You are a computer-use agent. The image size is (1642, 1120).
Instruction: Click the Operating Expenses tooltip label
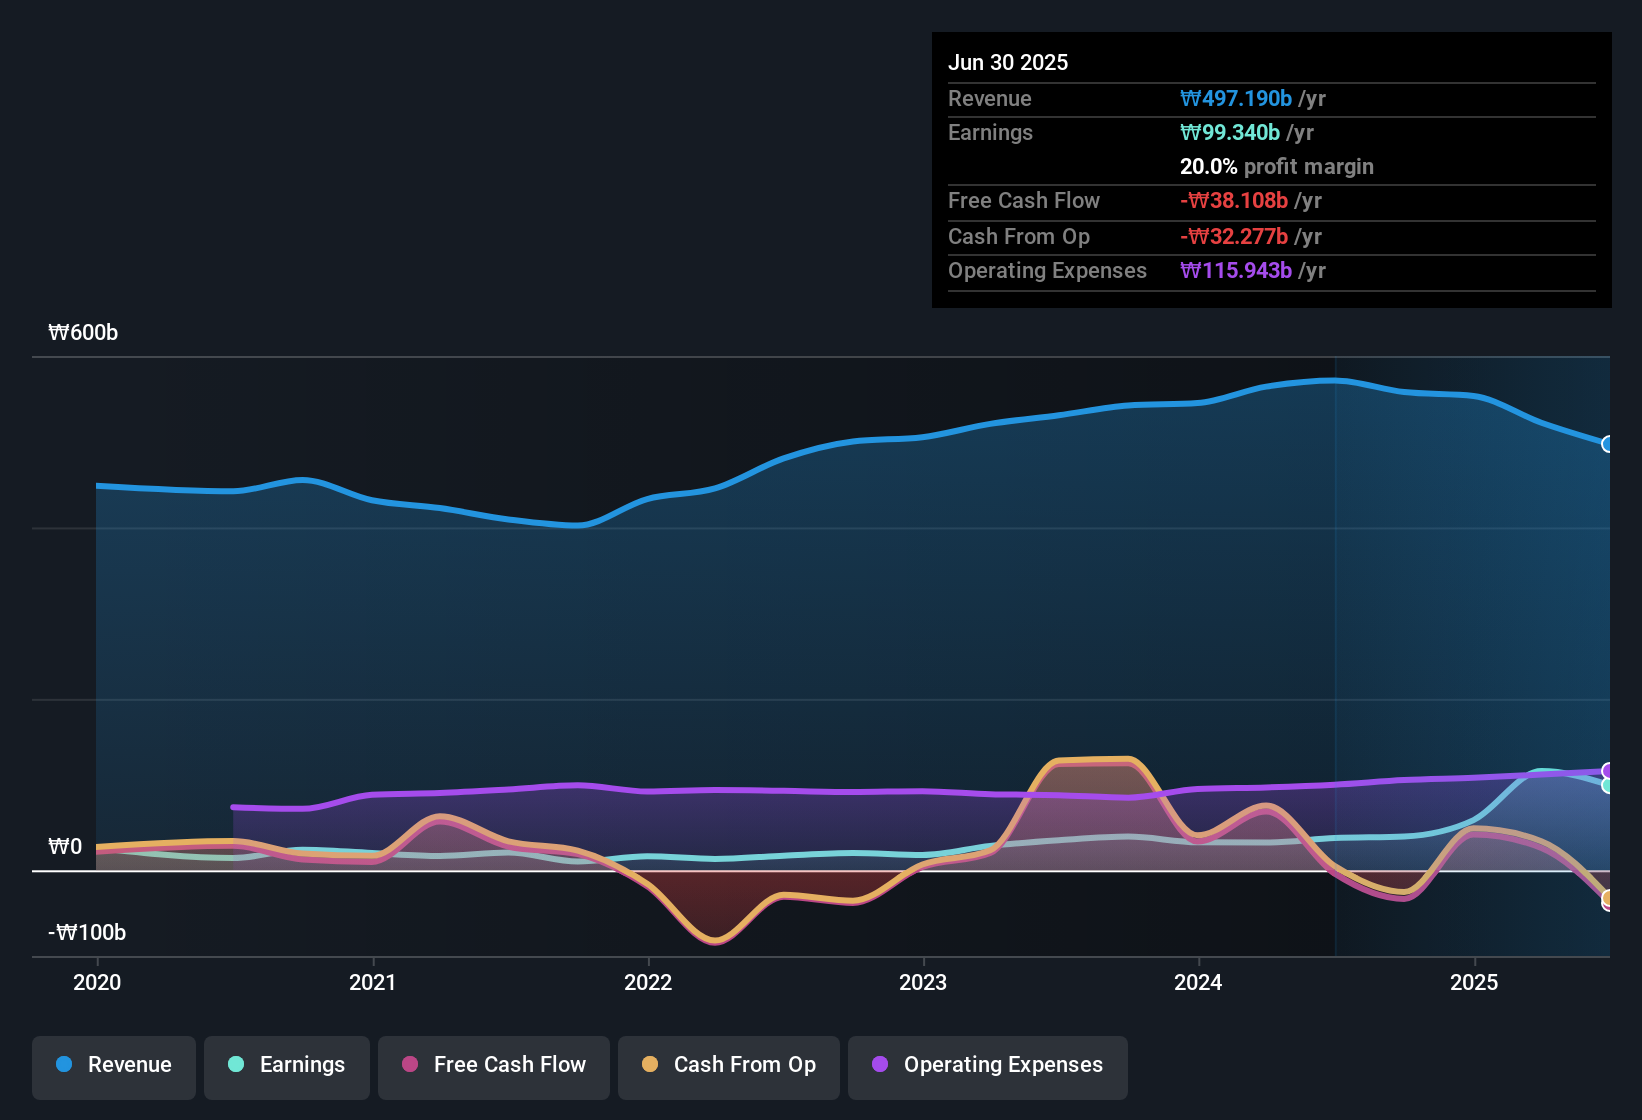[x=1047, y=270]
